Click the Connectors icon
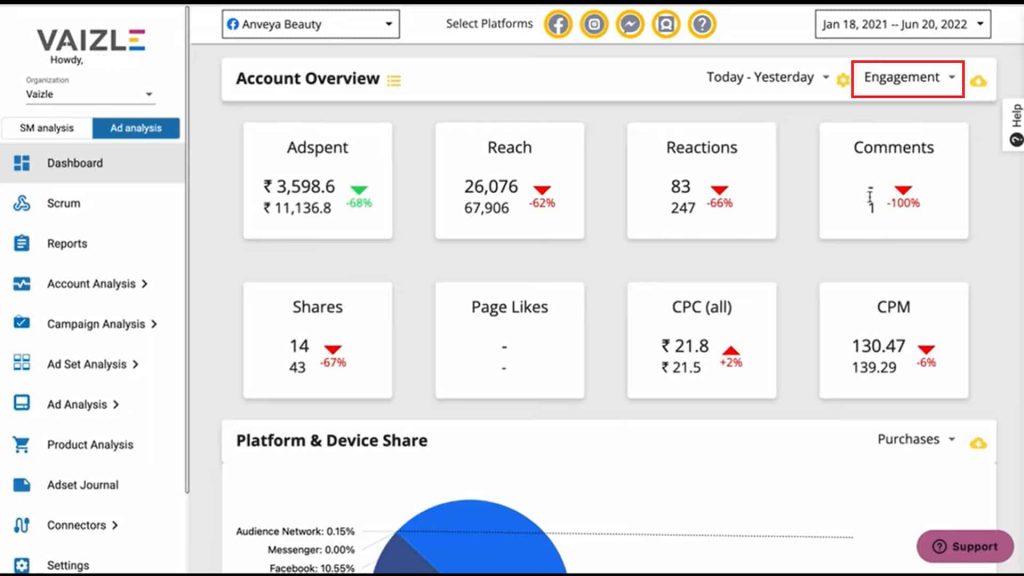 click(22, 525)
